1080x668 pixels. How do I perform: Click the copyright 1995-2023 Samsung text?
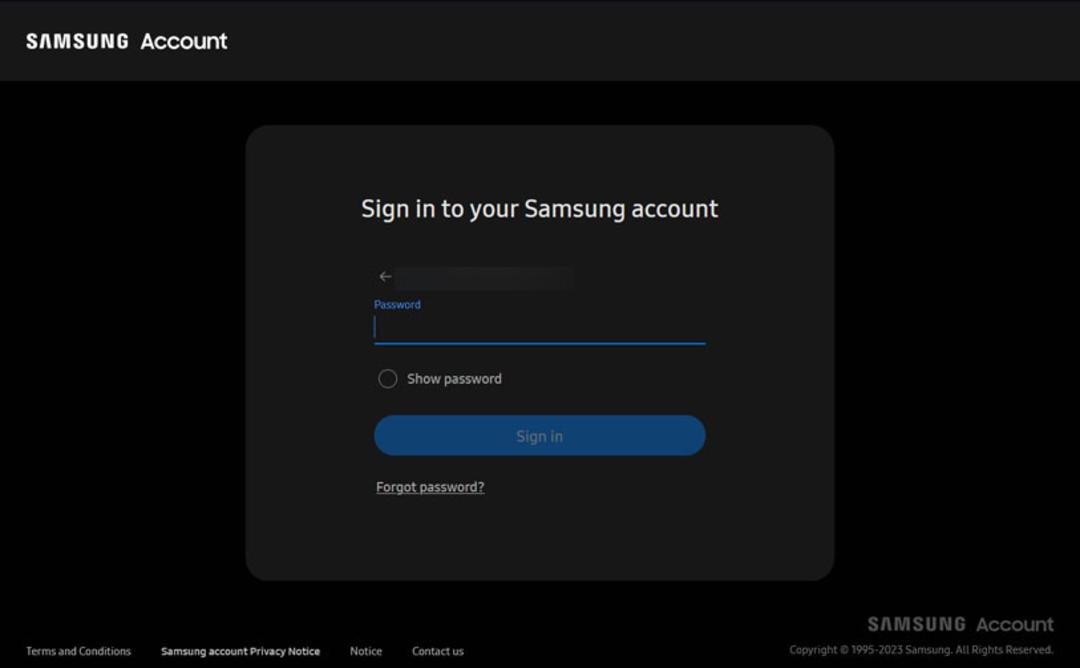click(x=921, y=649)
